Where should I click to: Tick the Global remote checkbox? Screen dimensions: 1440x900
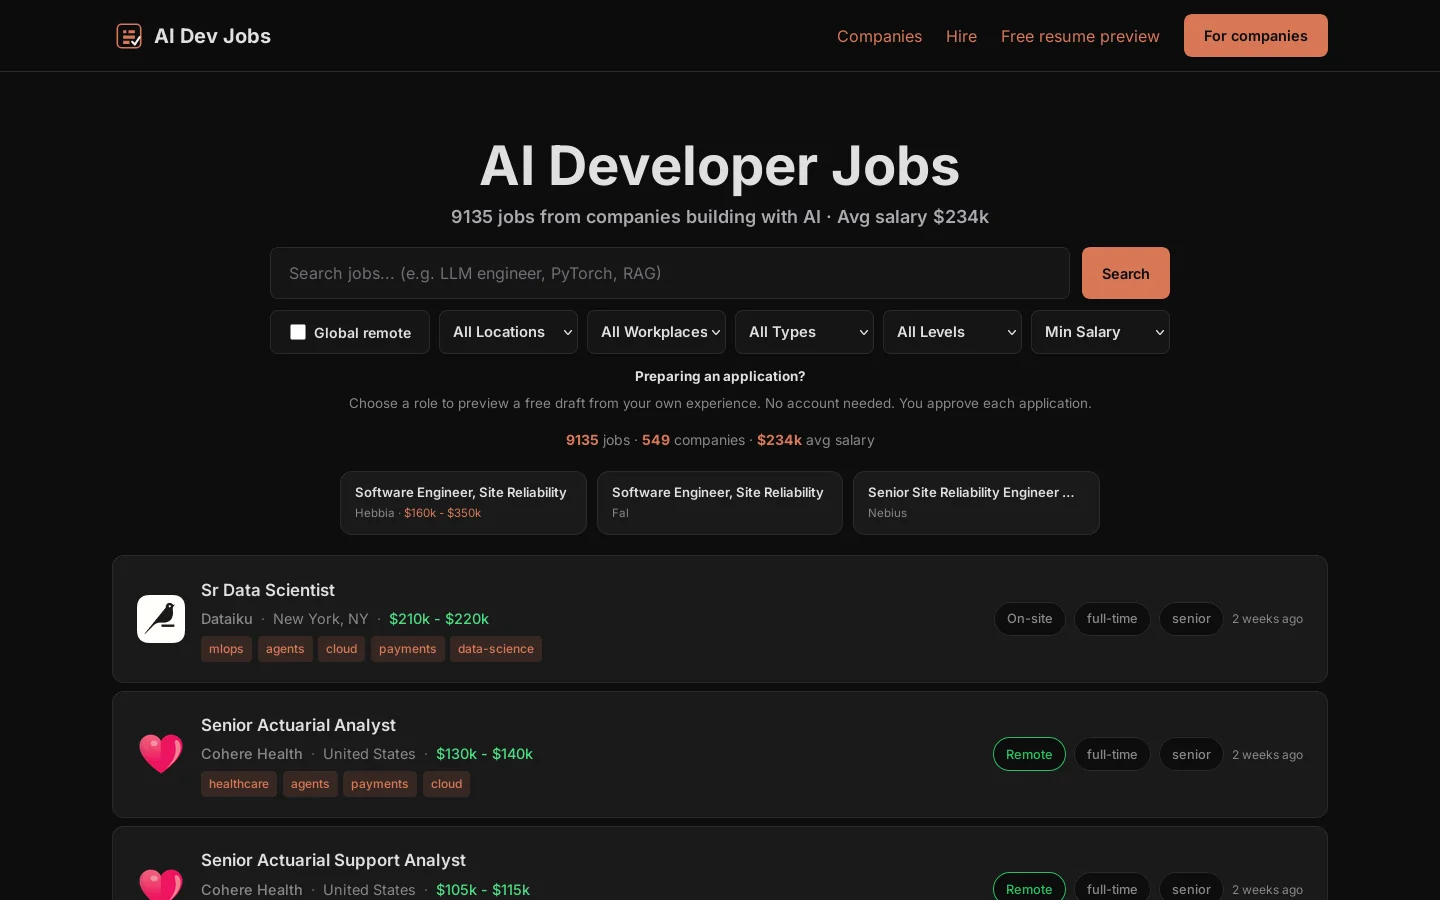point(298,332)
